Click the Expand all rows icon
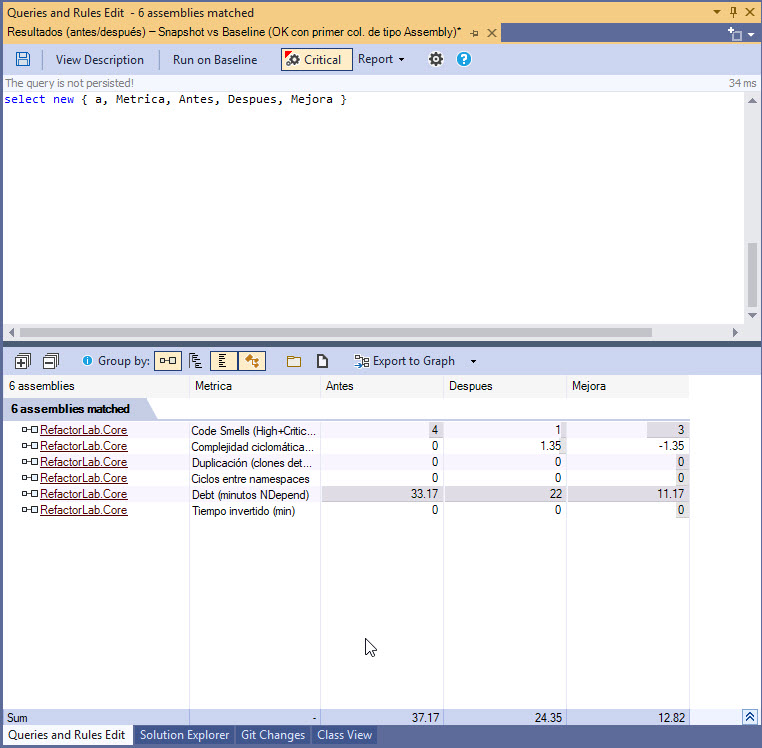The image size is (762, 748). pyautogui.click(x=23, y=361)
